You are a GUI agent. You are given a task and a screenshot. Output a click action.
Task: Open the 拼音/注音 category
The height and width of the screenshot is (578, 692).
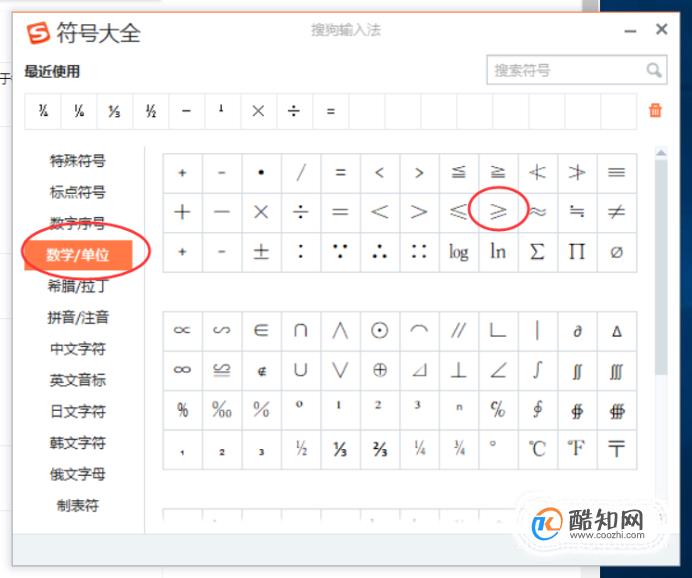coord(78,317)
